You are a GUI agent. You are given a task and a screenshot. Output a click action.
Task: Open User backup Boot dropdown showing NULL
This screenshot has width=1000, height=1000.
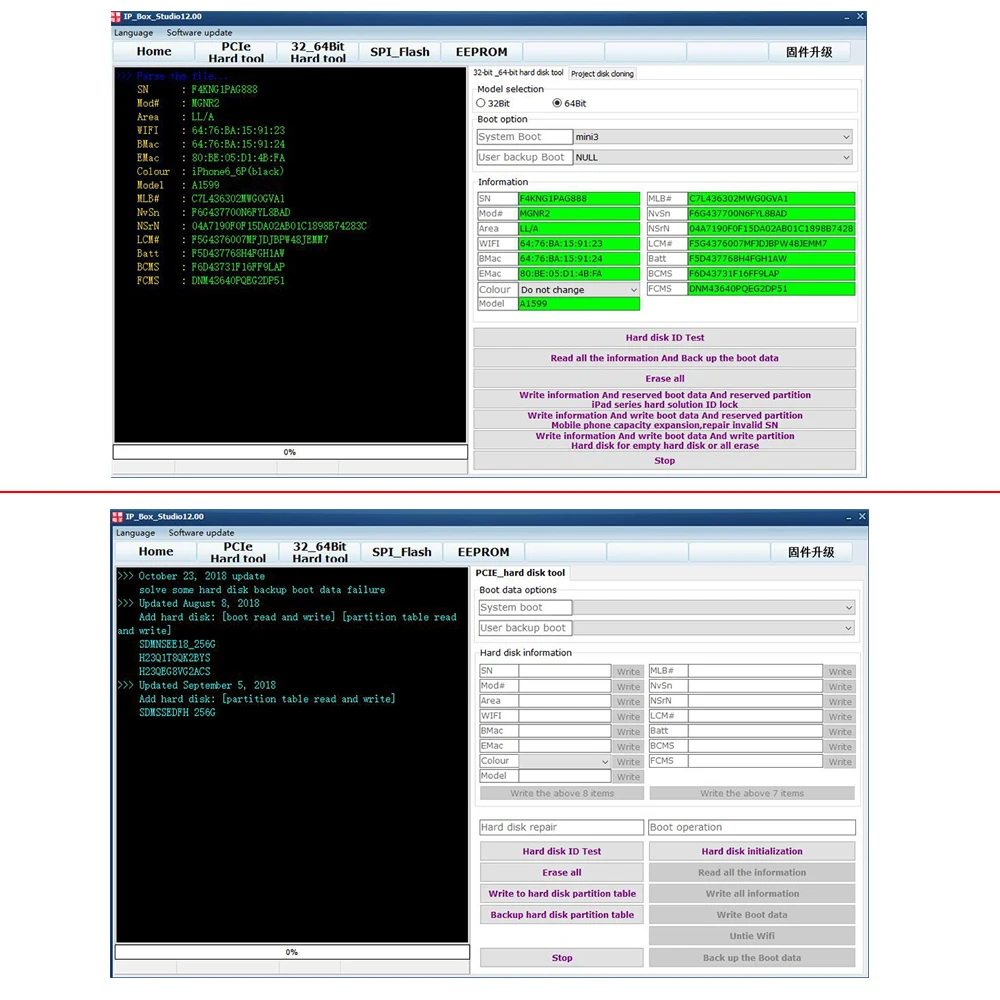point(714,157)
